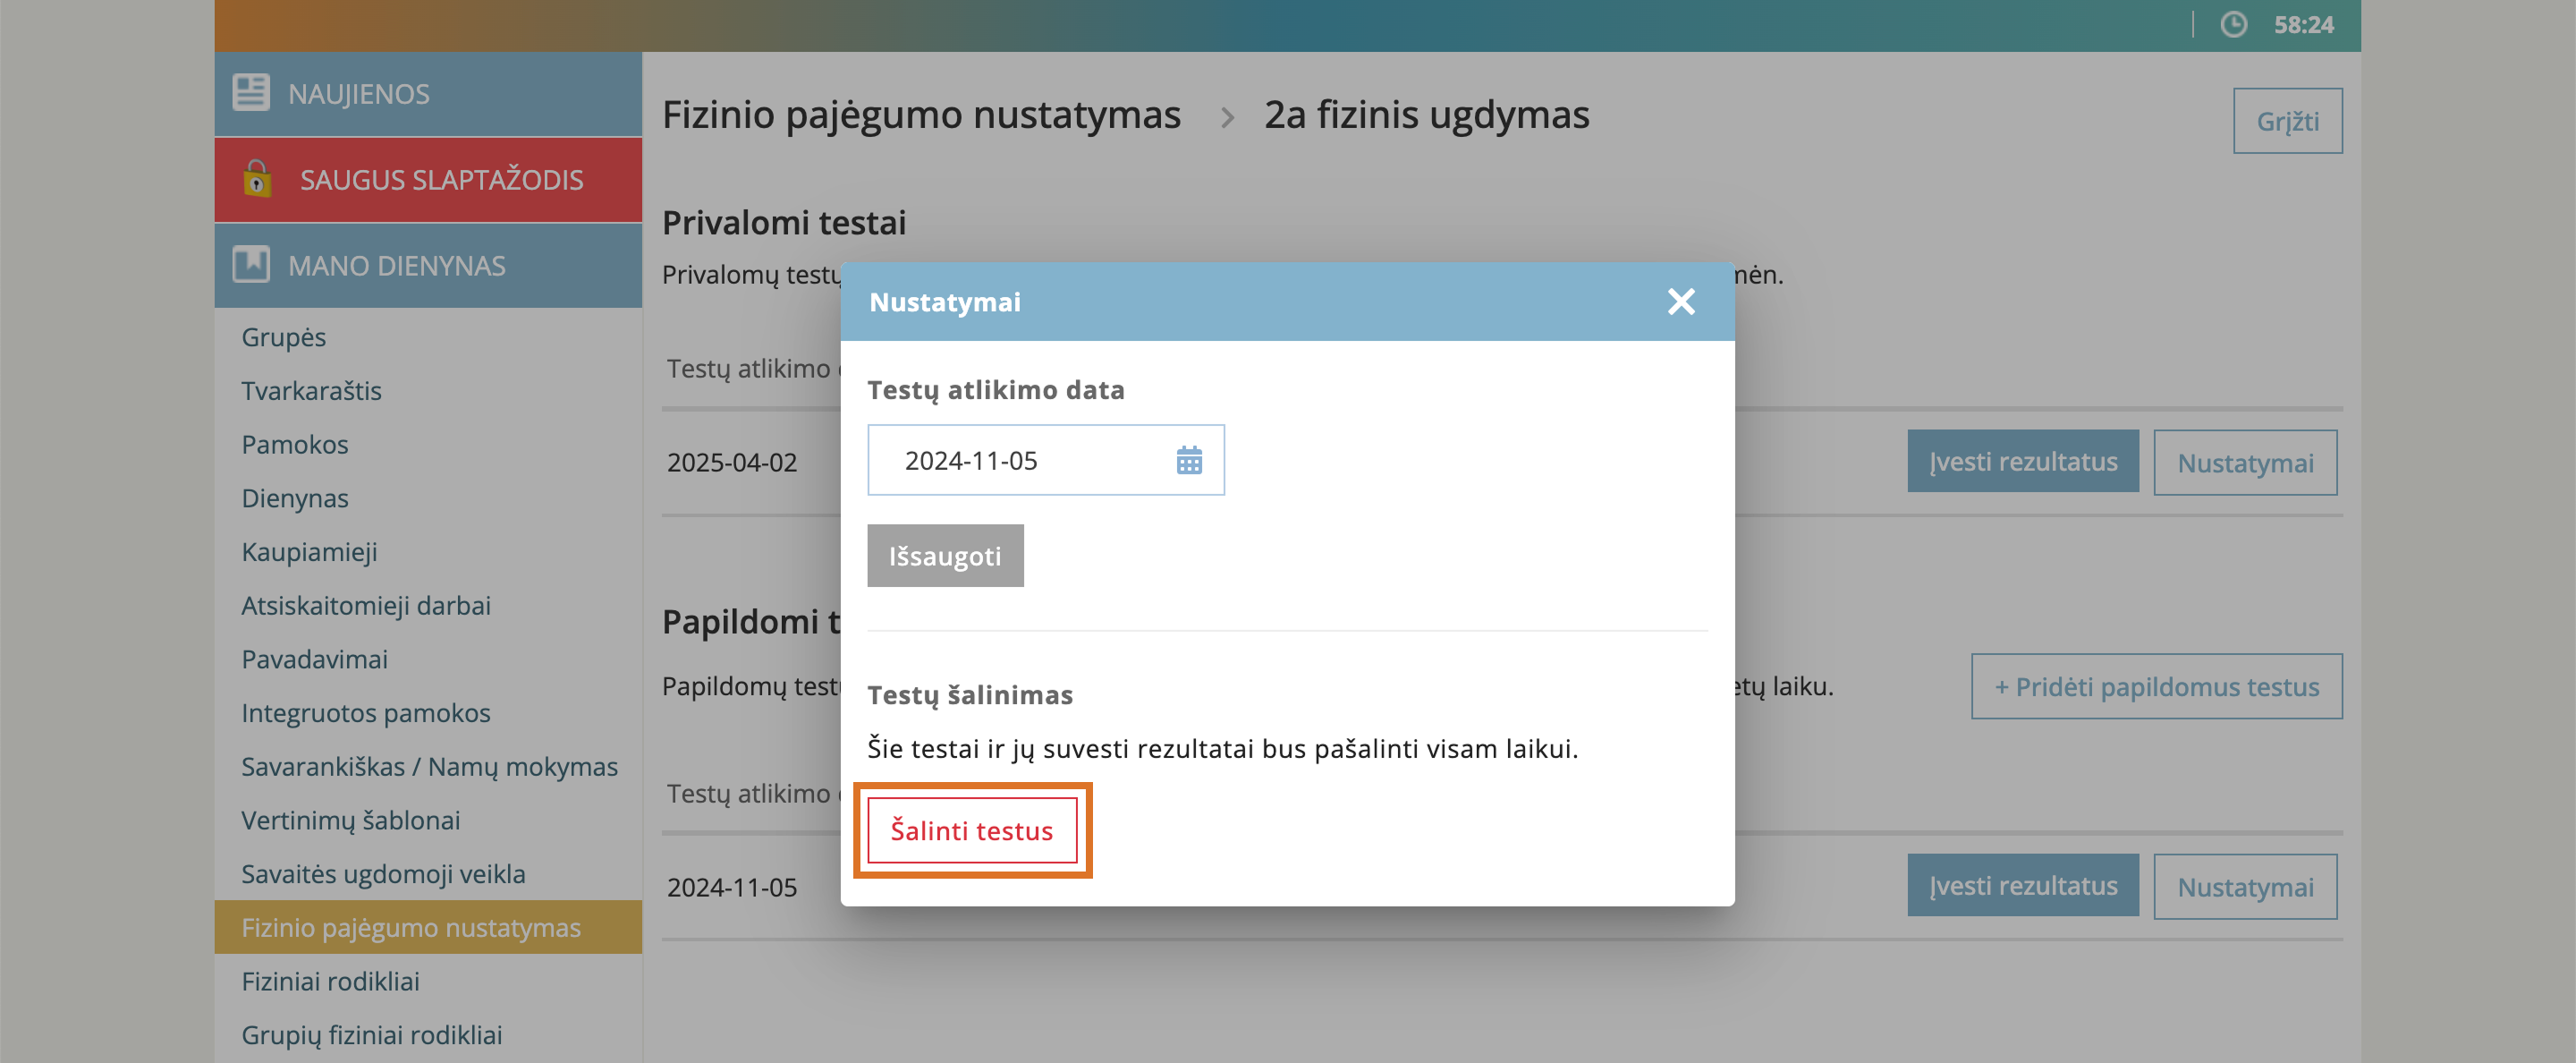Click the clock icon by session timer
Viewport: 2576px width, 1063px height.
point(2233,25)
